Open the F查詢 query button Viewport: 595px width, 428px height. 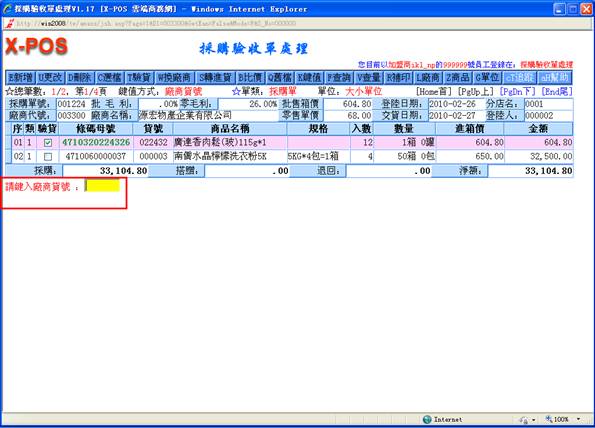pos(339,78)
